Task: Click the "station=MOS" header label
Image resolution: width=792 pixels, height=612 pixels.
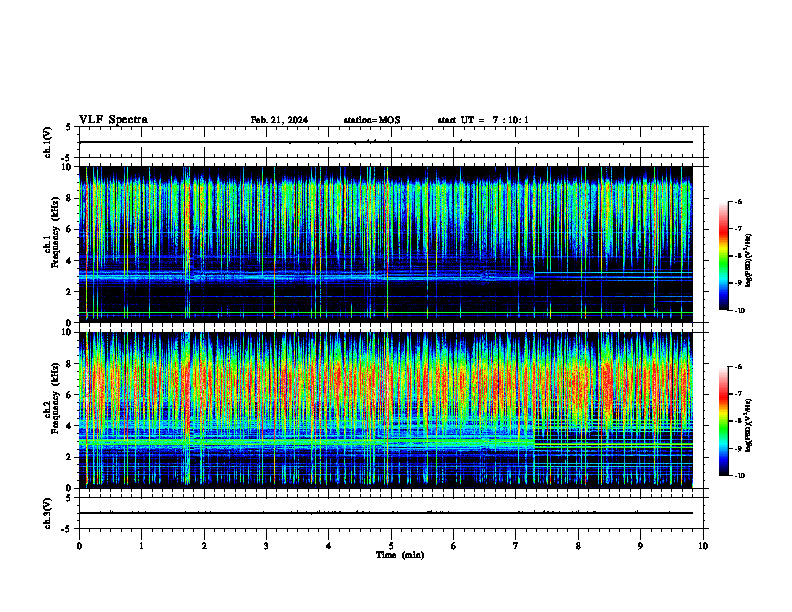Action: (372, 120)
